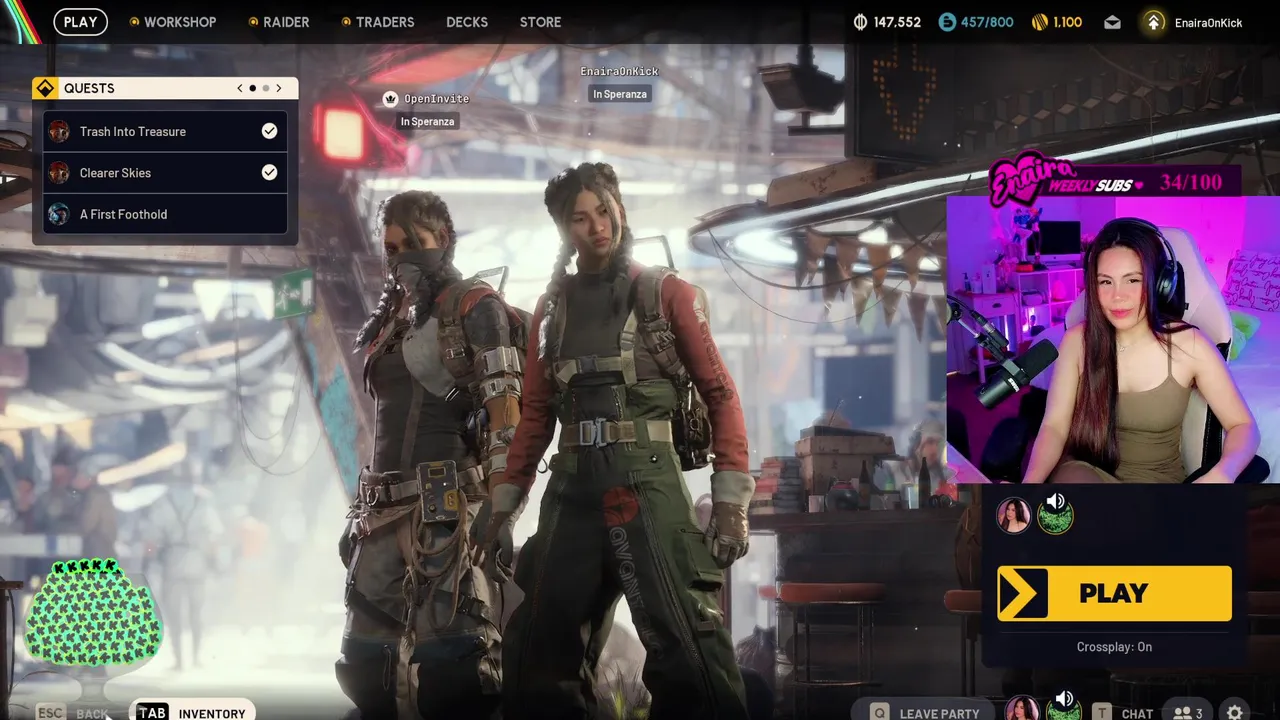
Task: Click the trader portrait beside Trash Into Treasure
Action: point(59,131)
